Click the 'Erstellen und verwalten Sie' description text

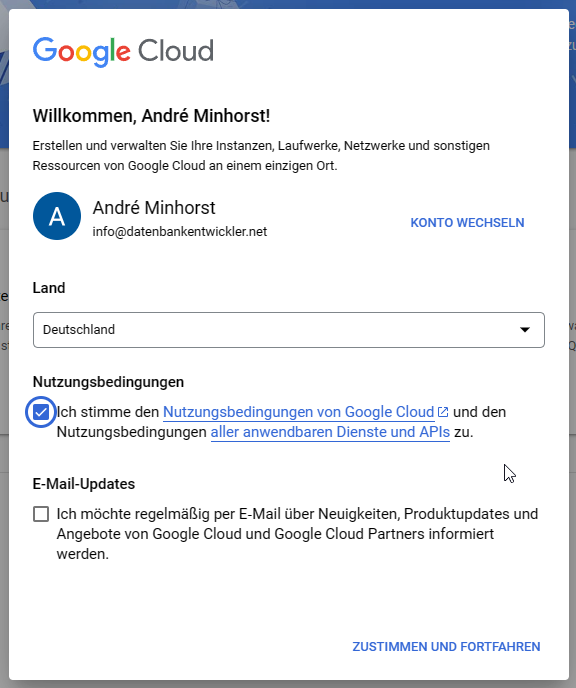[261, 156]
